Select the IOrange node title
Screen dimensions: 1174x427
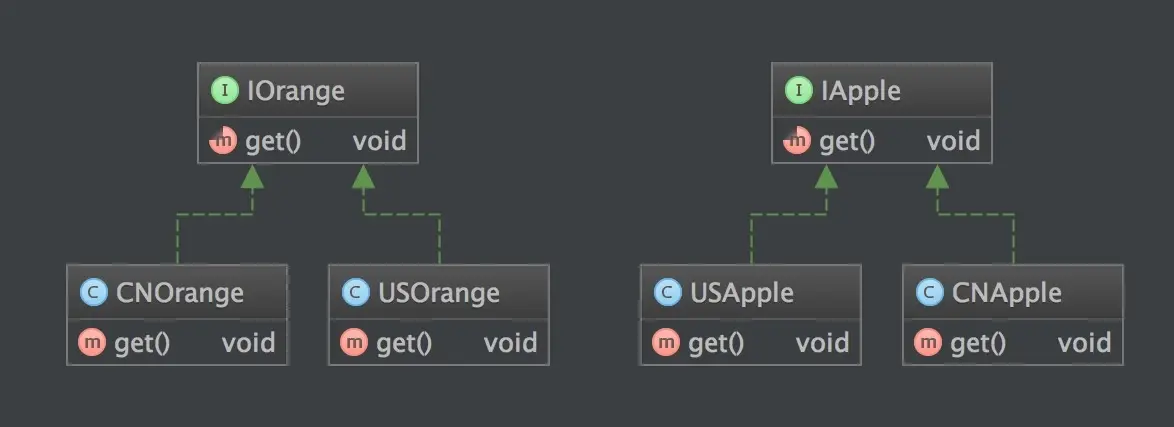coord(295,92)
